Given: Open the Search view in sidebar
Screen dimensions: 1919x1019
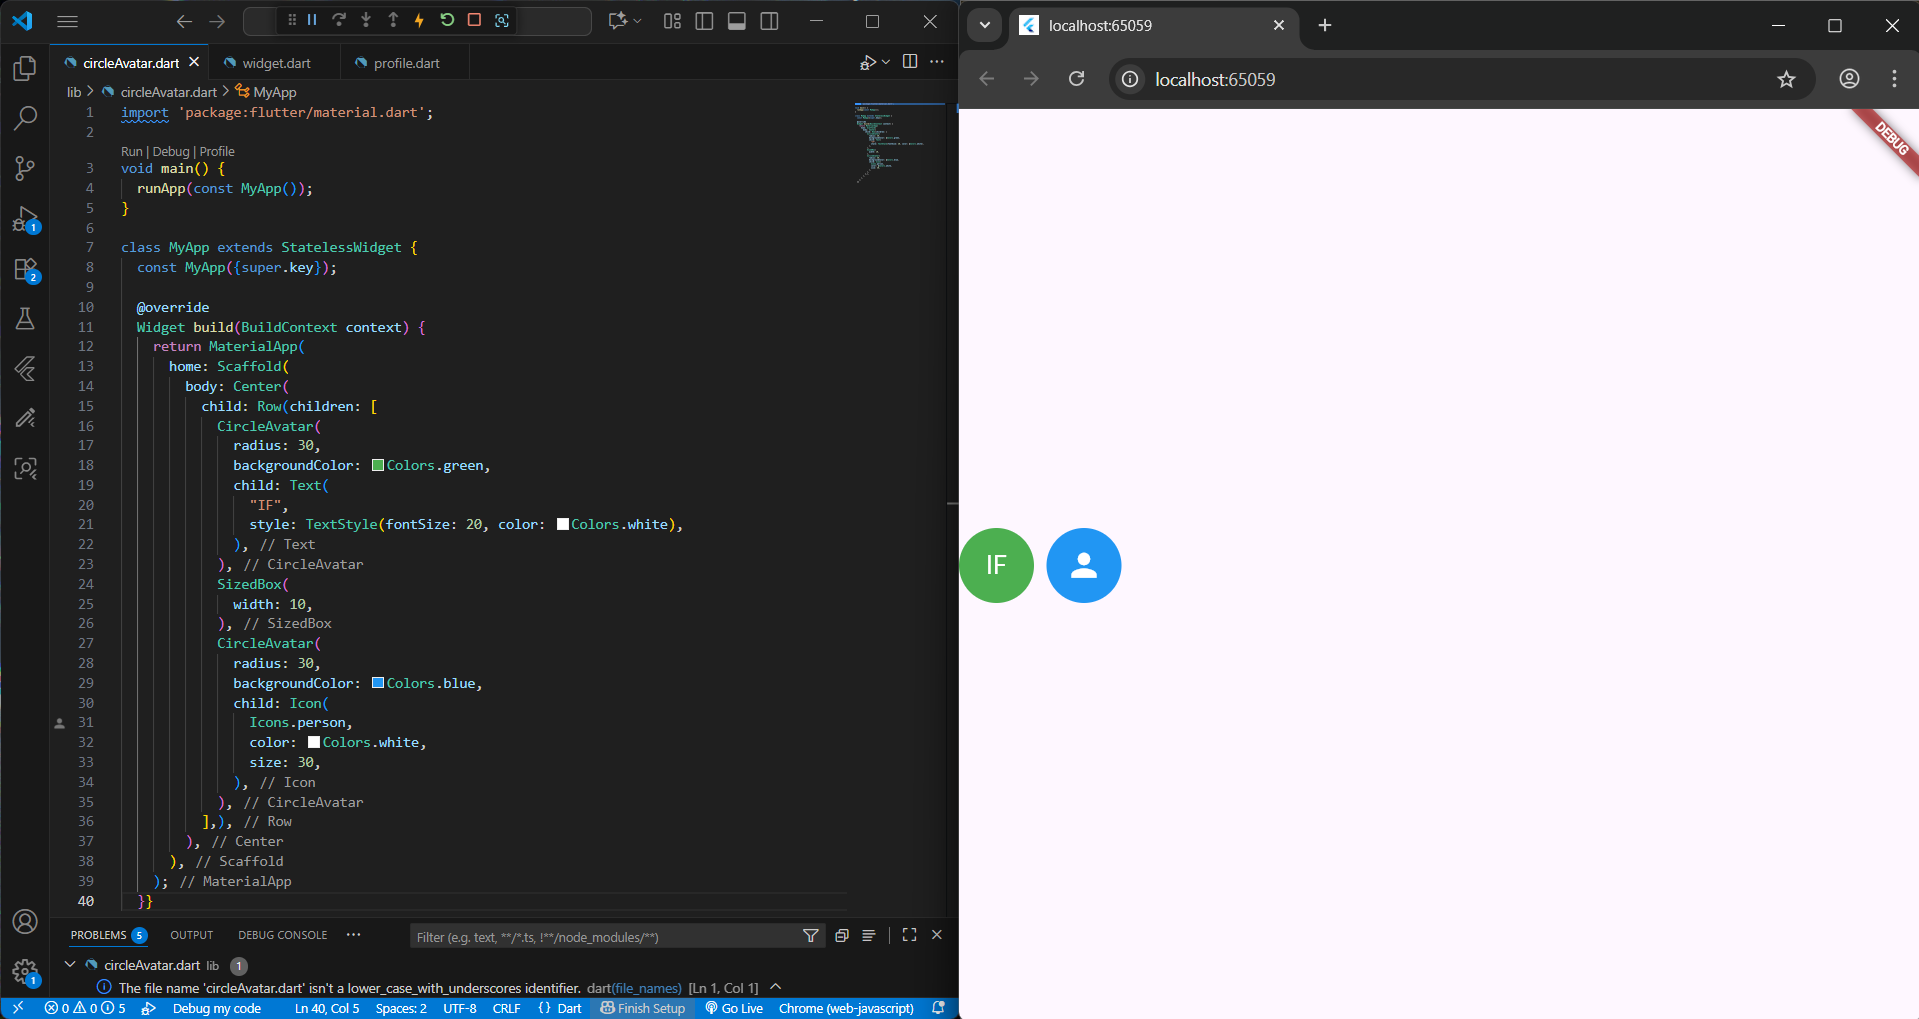Looking at the screenshot, I should click(25, 118).
